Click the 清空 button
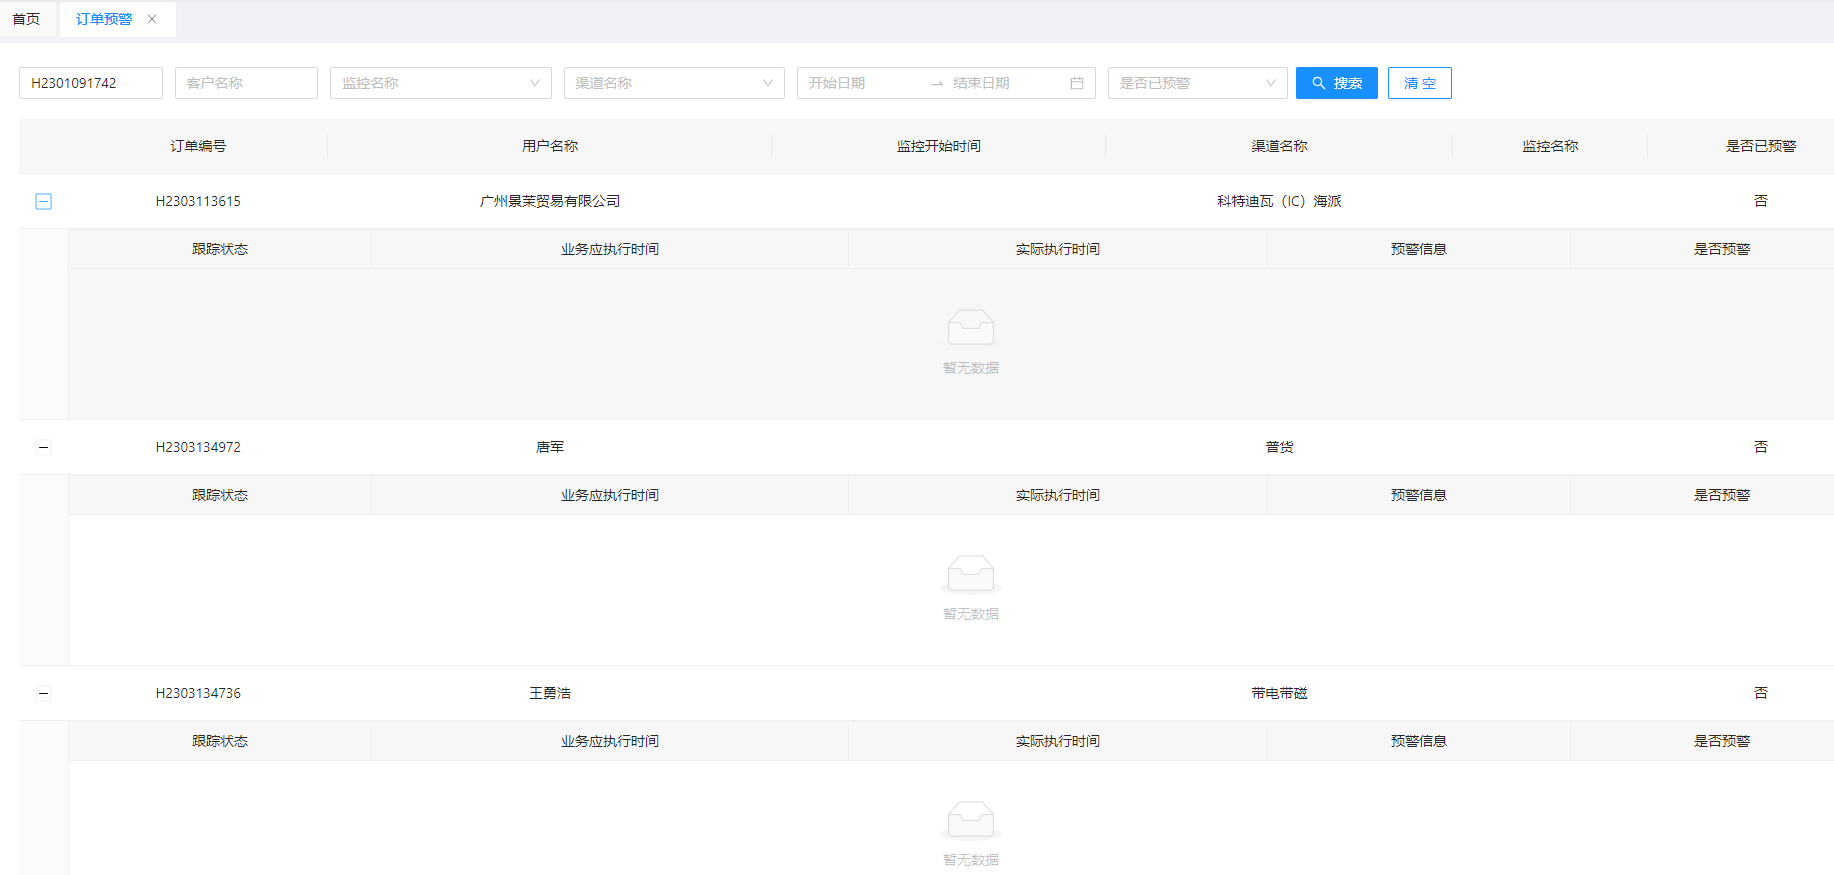1834x875 pixels. coord(1419,83)
